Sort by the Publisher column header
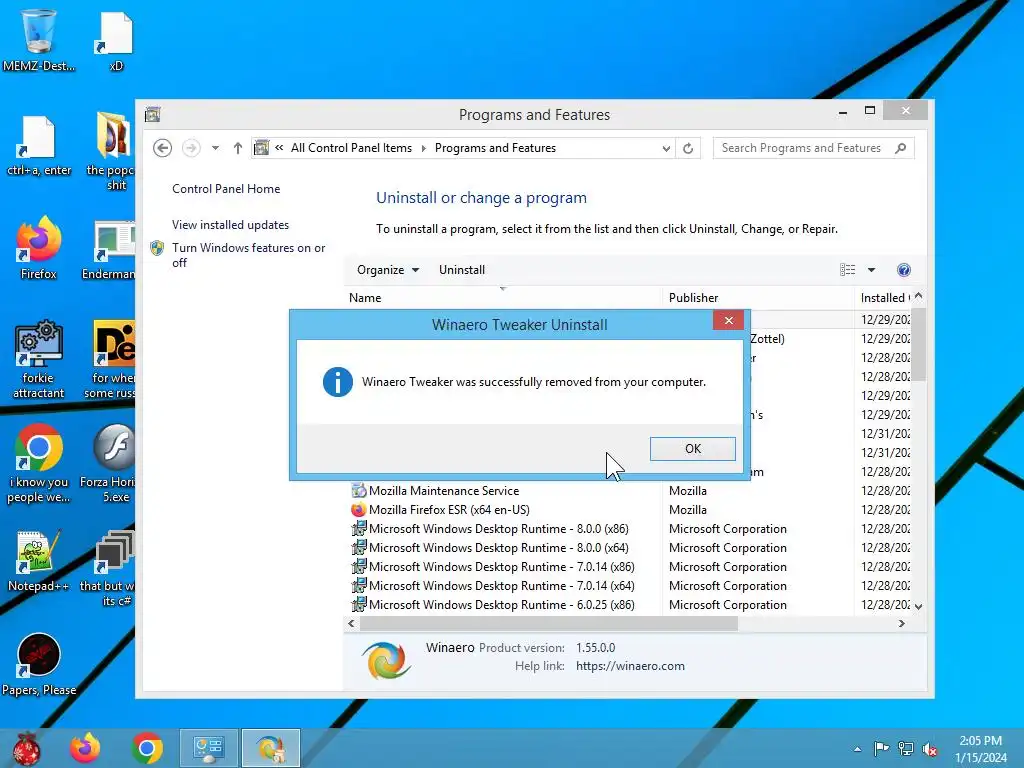Screen dimensions: 1024x768 [x=758, y=298]
